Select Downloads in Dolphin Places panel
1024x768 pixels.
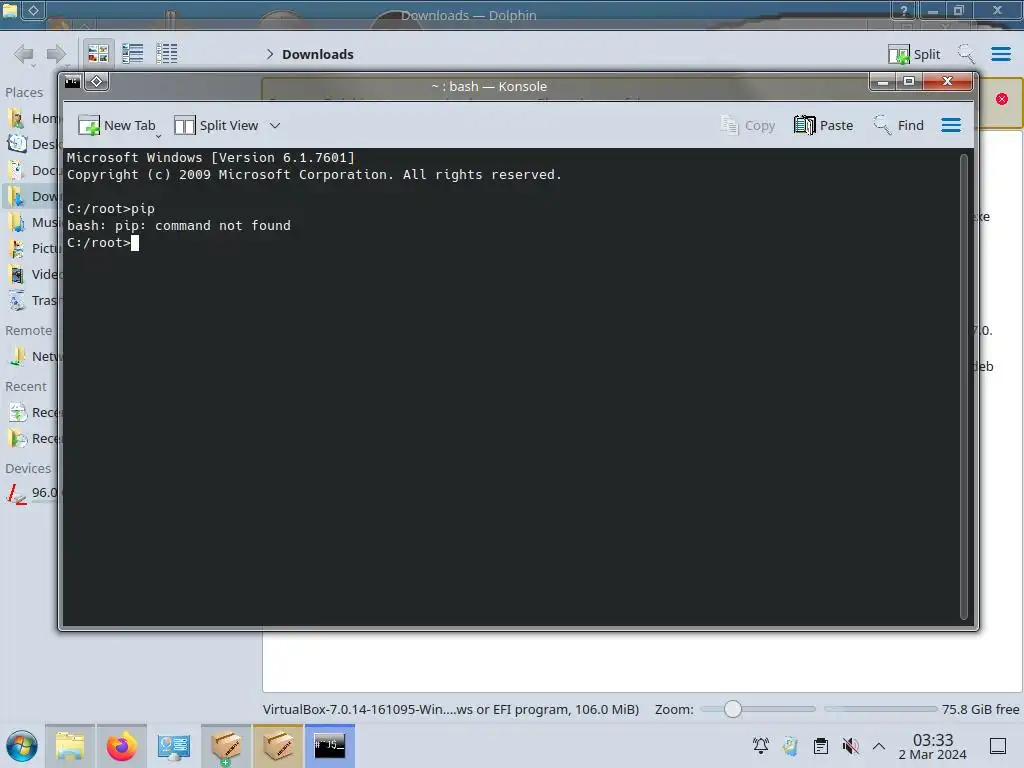[x=33, y=197]
